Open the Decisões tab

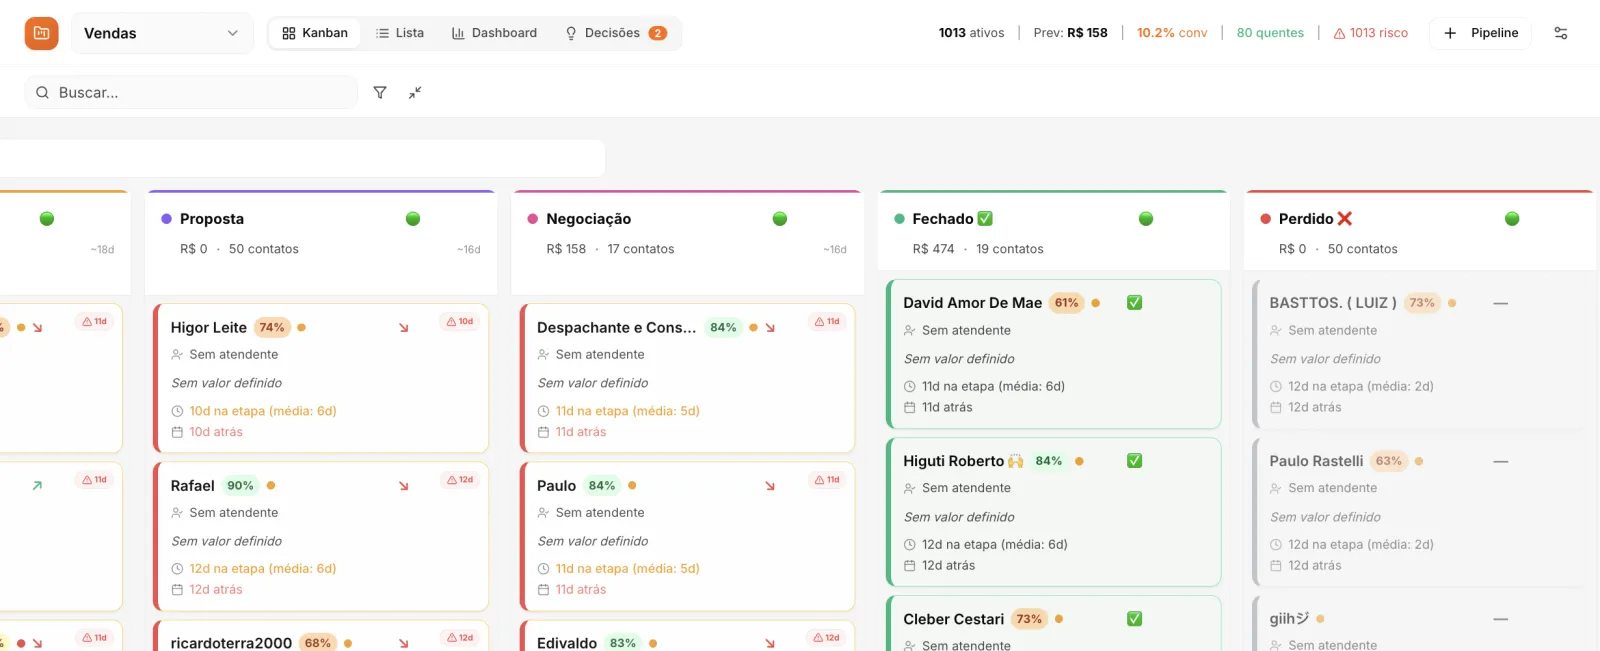click(x=615, y=33)
